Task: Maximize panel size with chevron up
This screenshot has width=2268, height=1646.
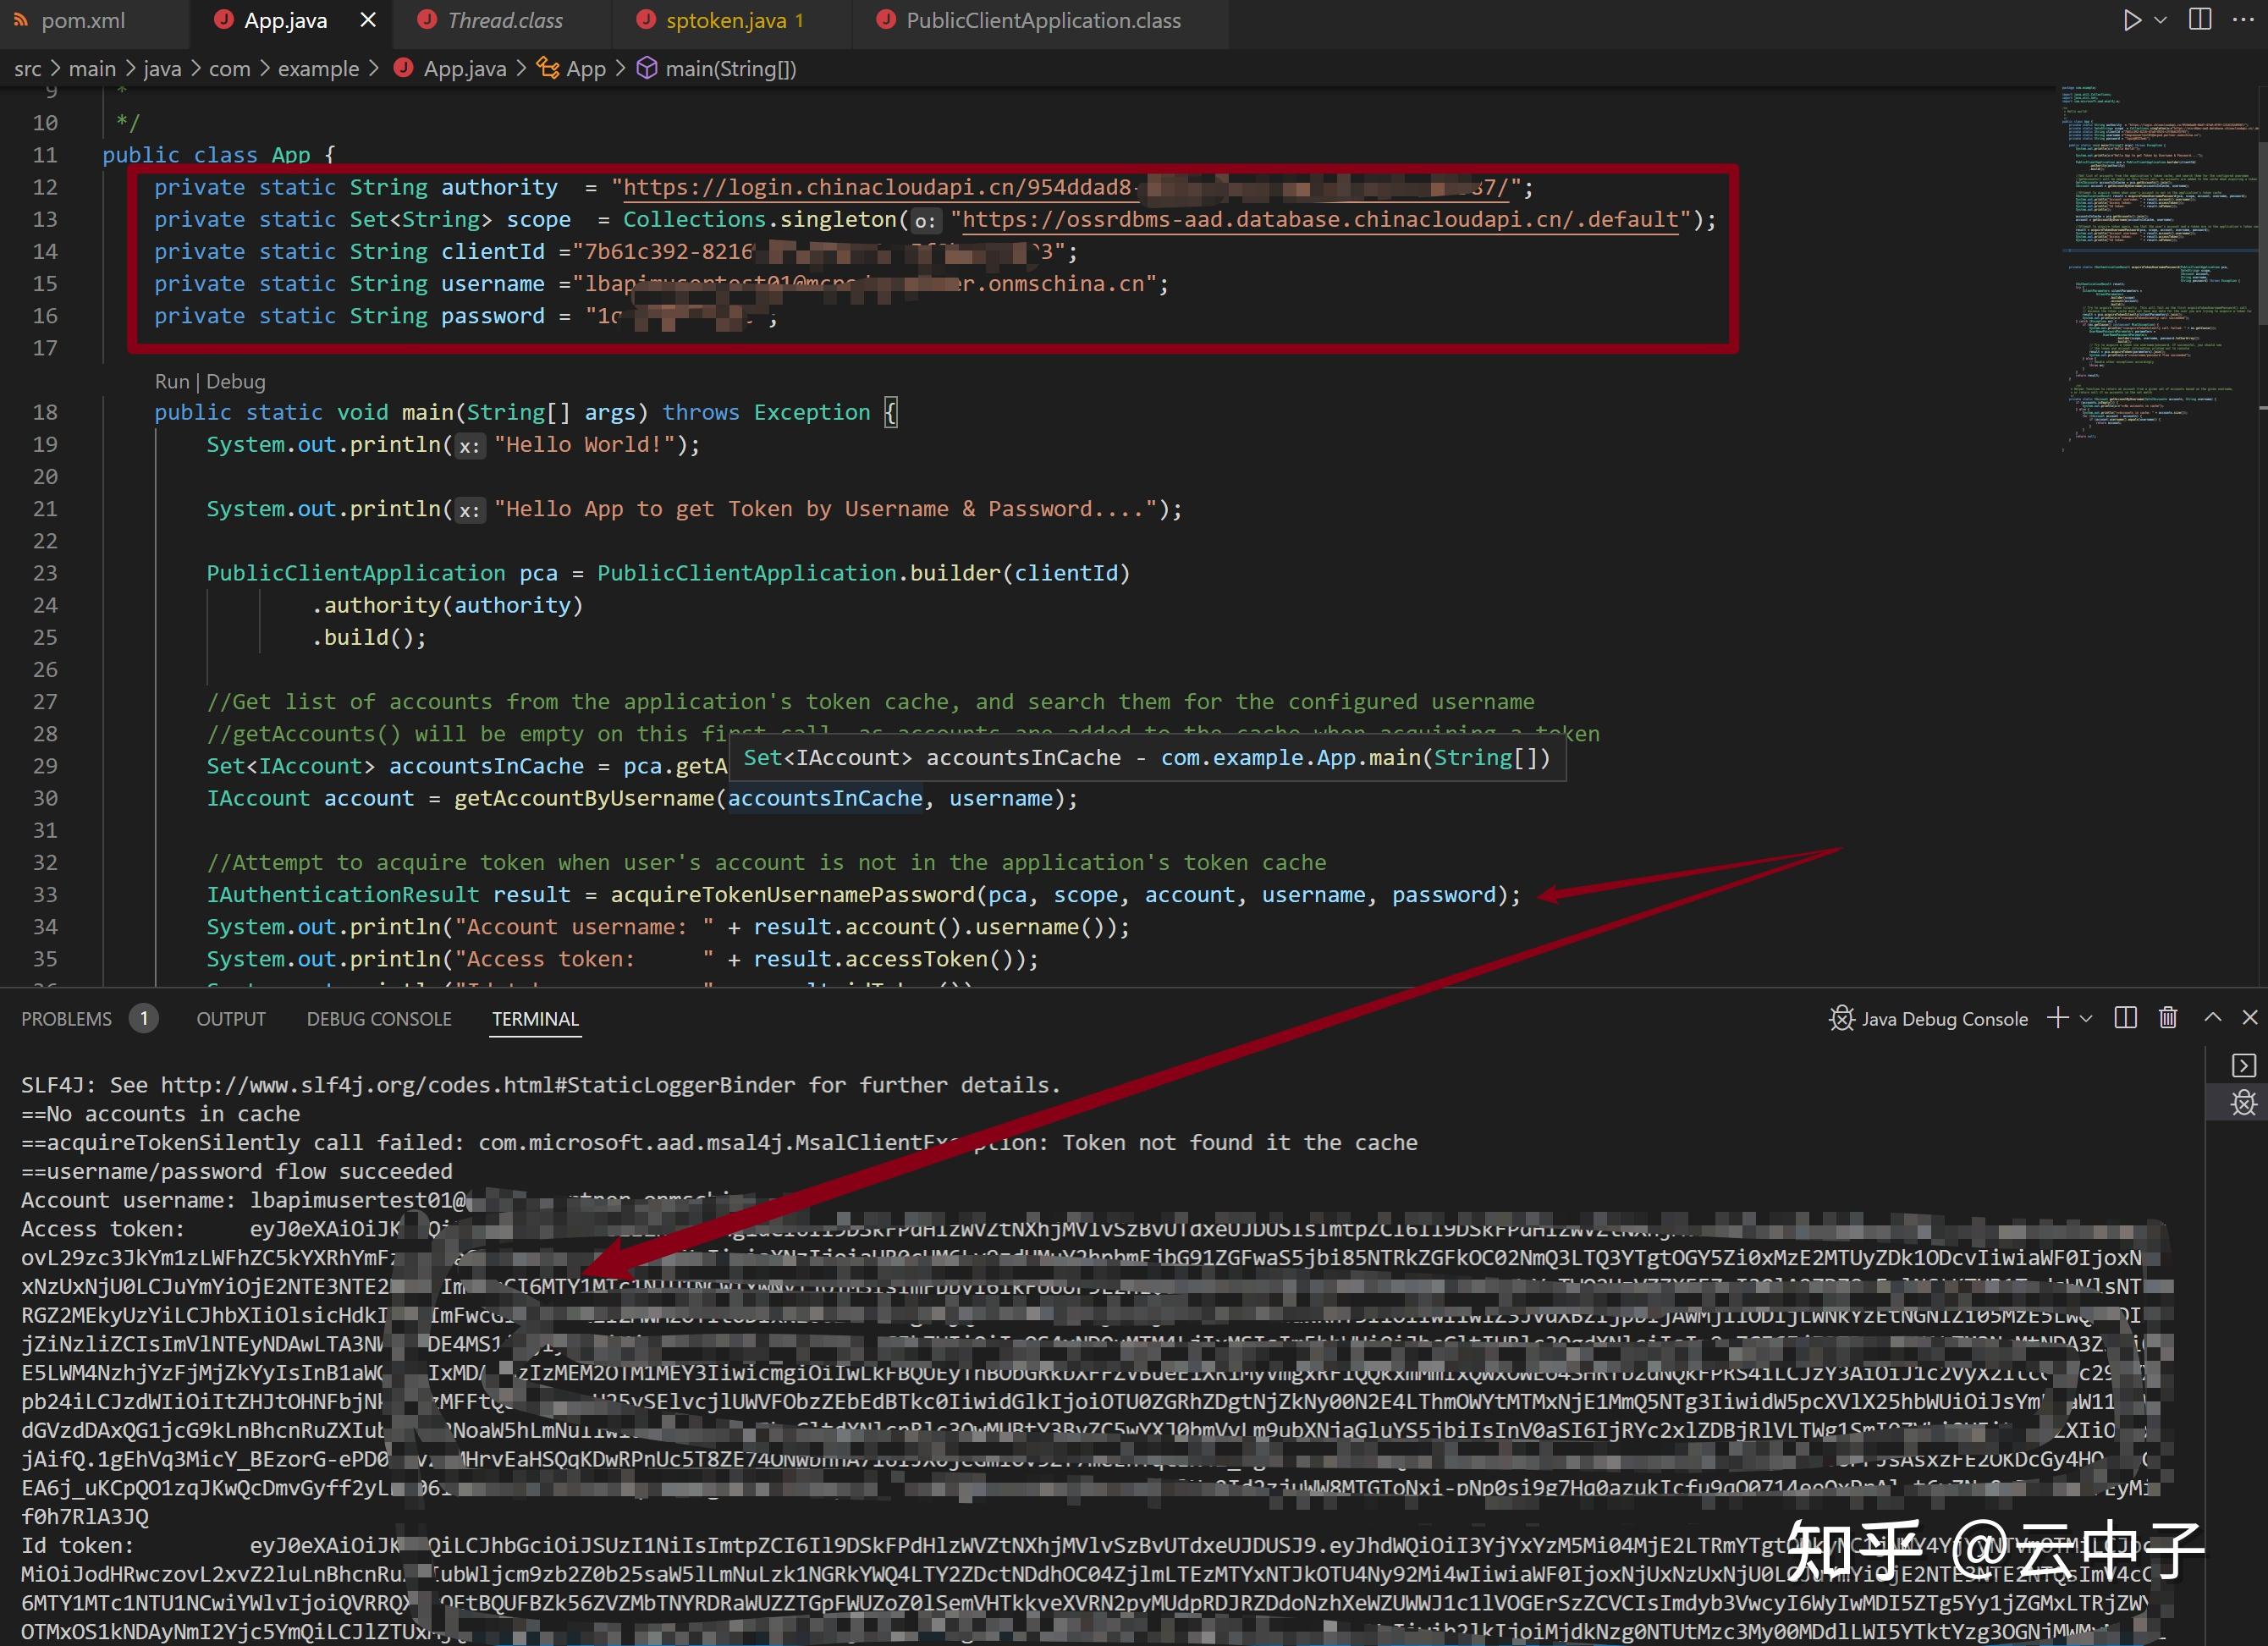Action: [2213, 1018]
